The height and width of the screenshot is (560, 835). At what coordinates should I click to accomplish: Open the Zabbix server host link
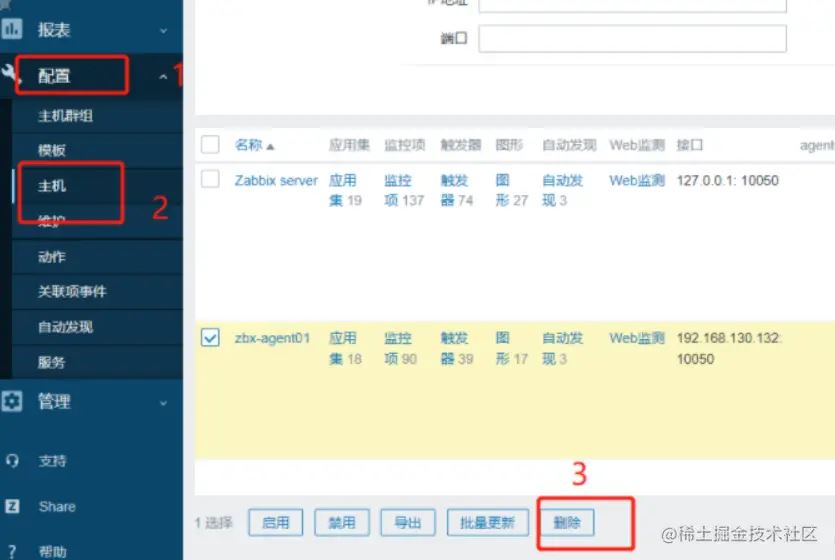tap(276, 180)
